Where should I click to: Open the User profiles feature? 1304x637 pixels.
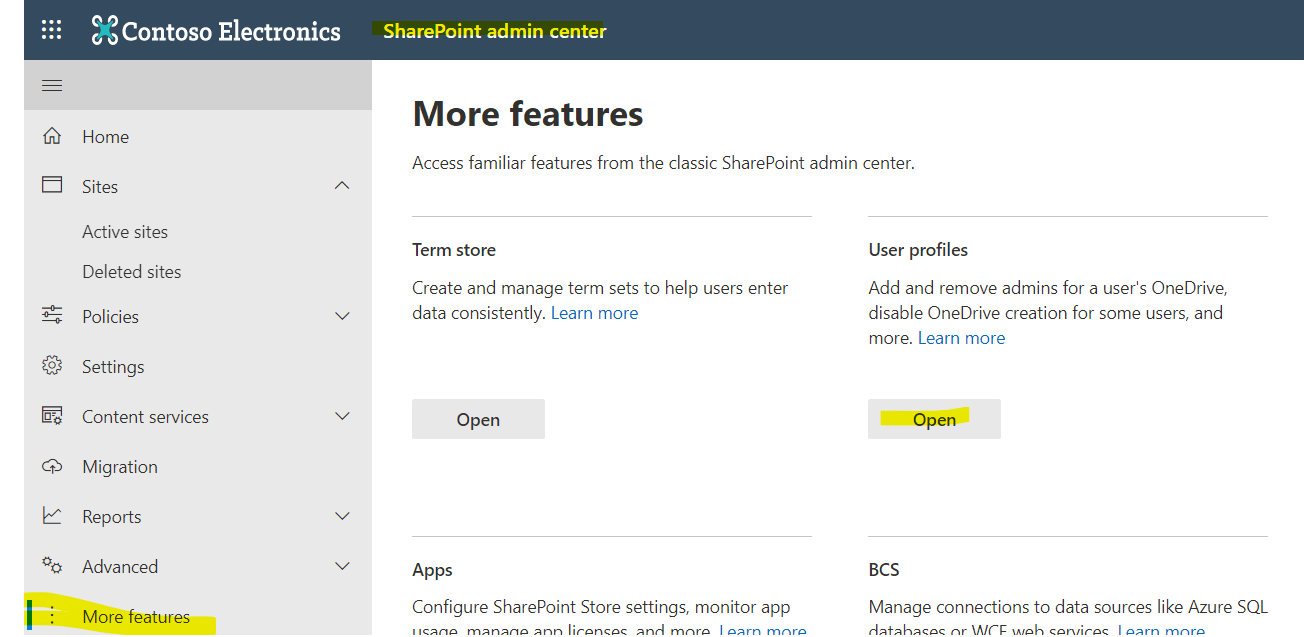pyautogui.click(x=934, y=419)
